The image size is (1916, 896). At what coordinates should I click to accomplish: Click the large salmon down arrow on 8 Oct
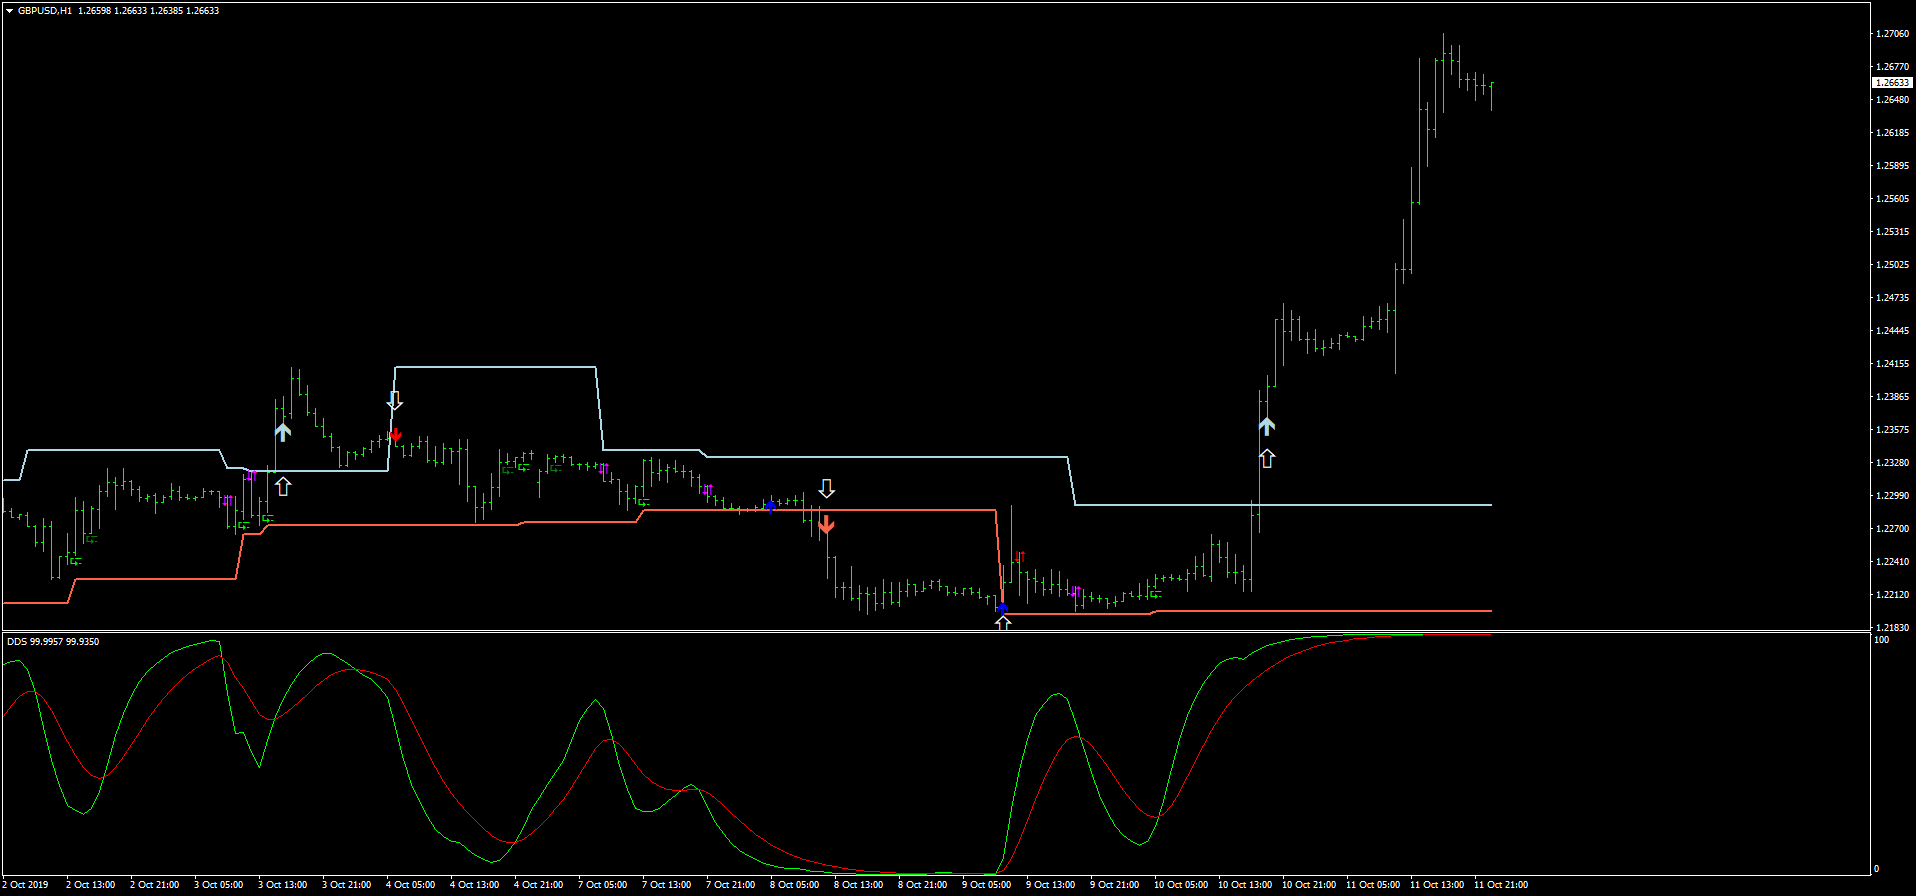click(x=826, y=524)
